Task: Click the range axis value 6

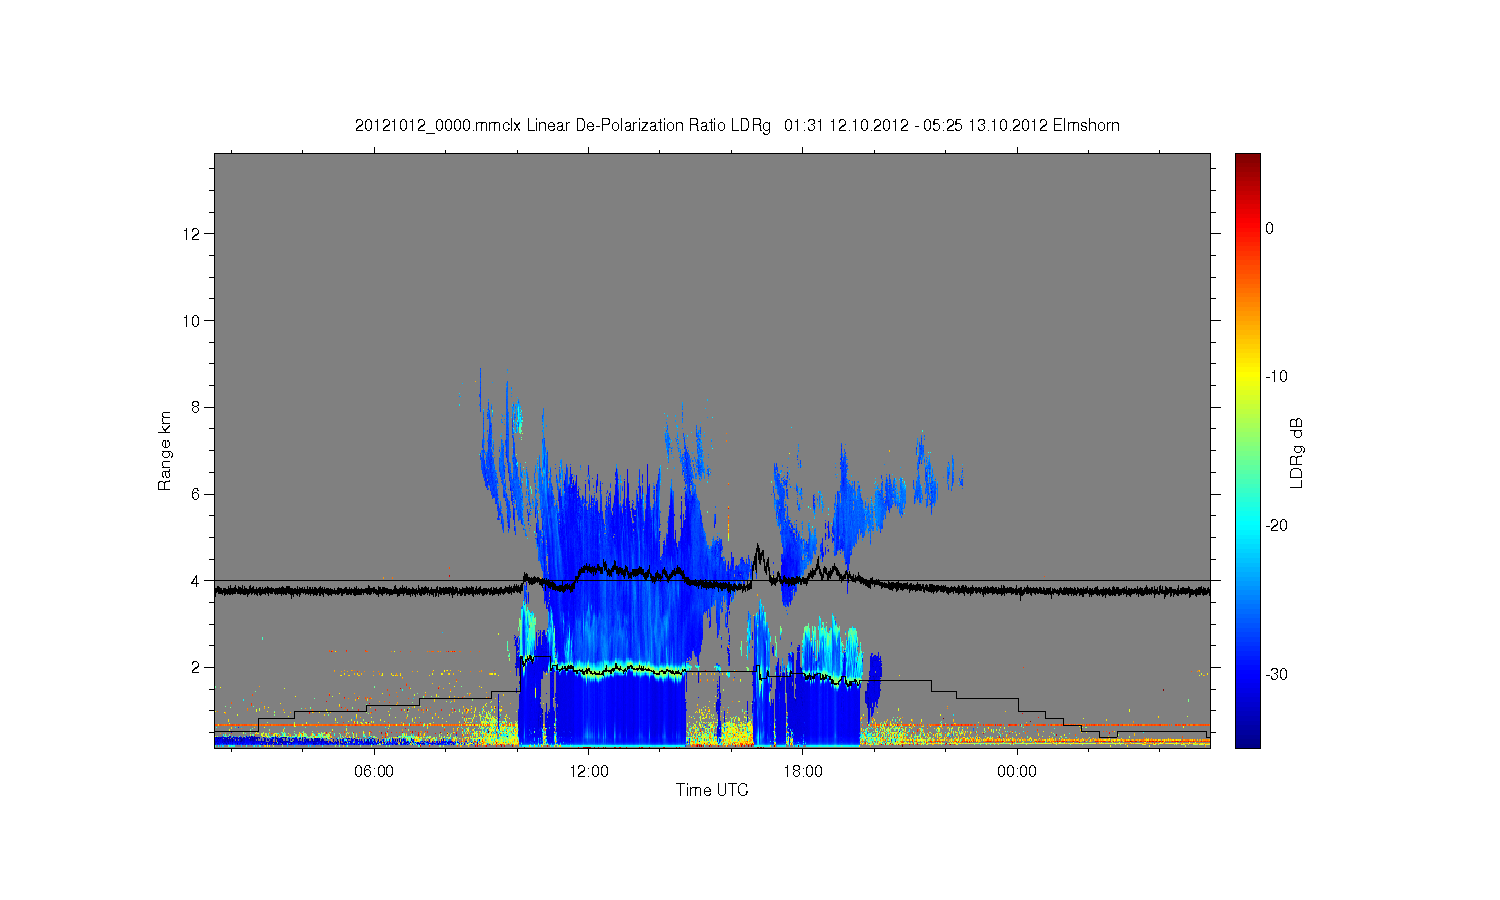Action: [196, 494]
